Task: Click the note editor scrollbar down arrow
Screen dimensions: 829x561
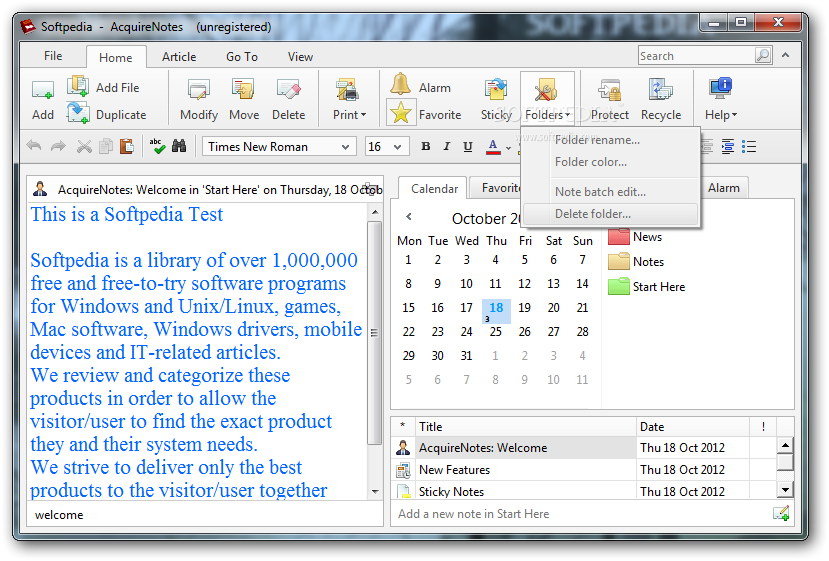Action: (375, 491)
